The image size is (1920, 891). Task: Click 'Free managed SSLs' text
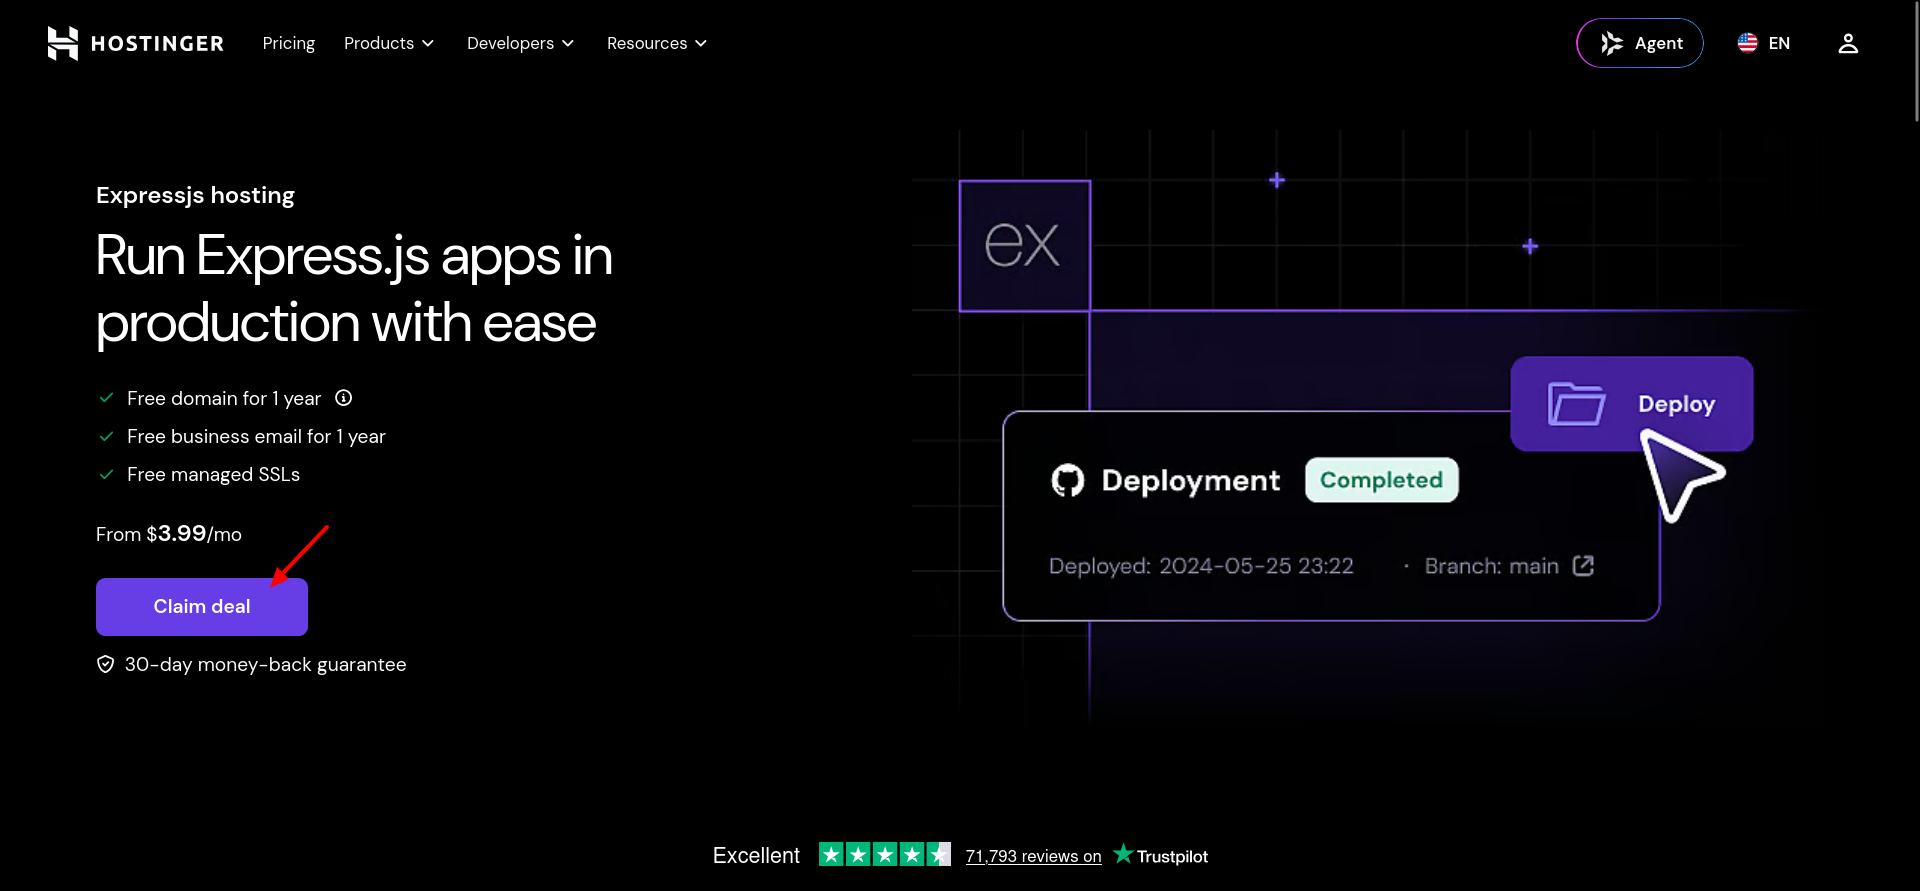(213, 474)
